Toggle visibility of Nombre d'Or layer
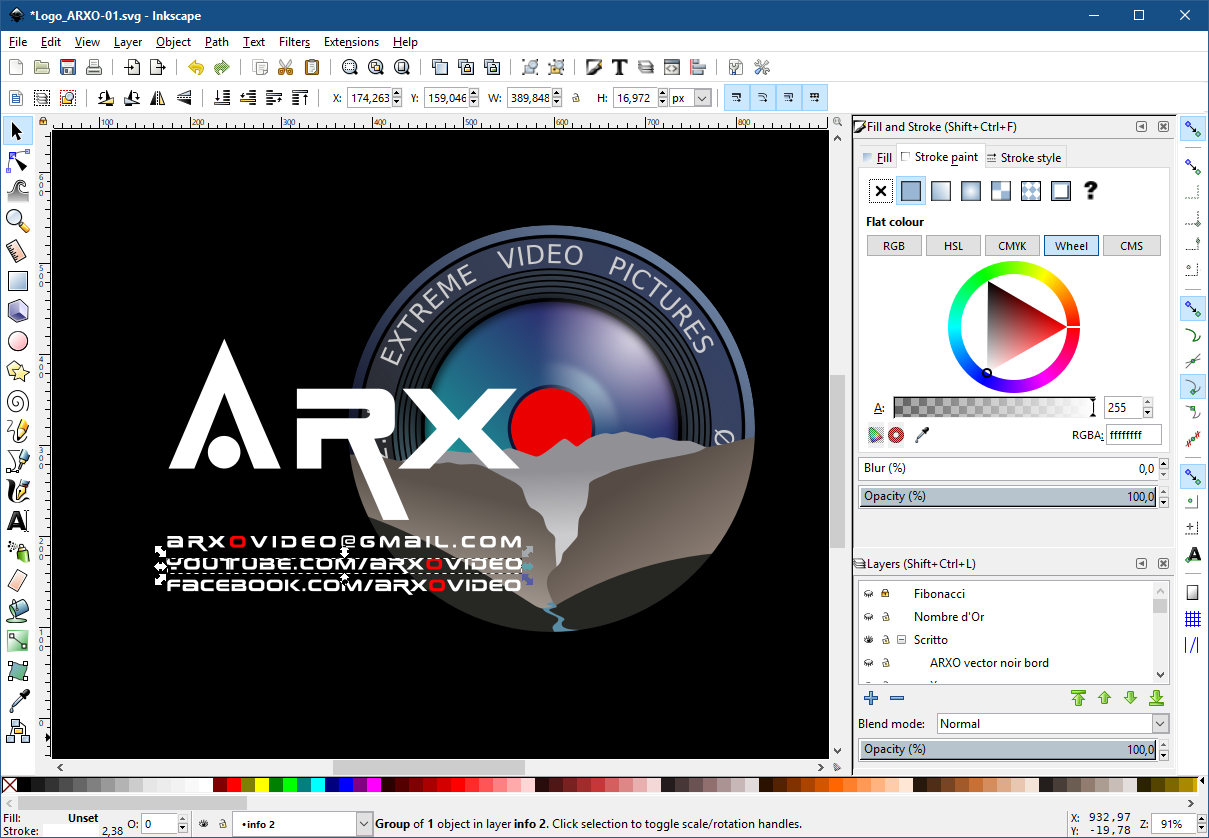 point(868,617)
